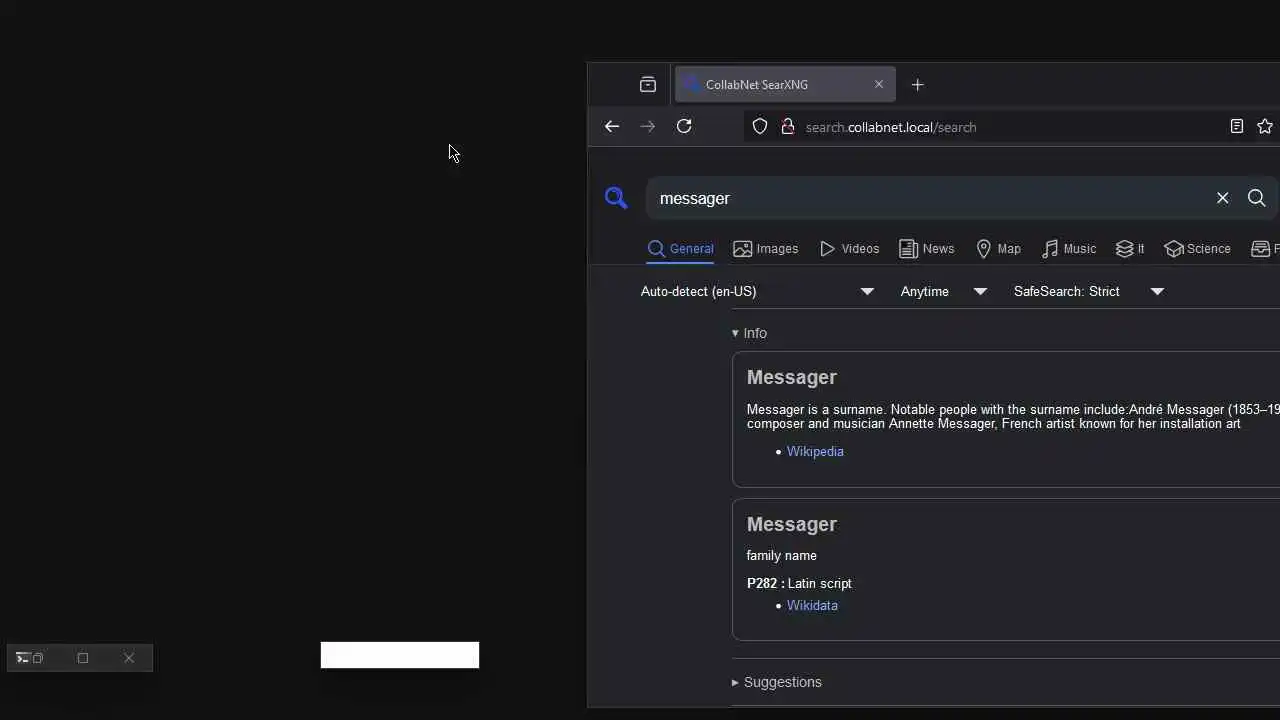Click the X icon in small floating toolbar
The width and height of the screenshot is (1280, 720).
(x=129, y=658)
